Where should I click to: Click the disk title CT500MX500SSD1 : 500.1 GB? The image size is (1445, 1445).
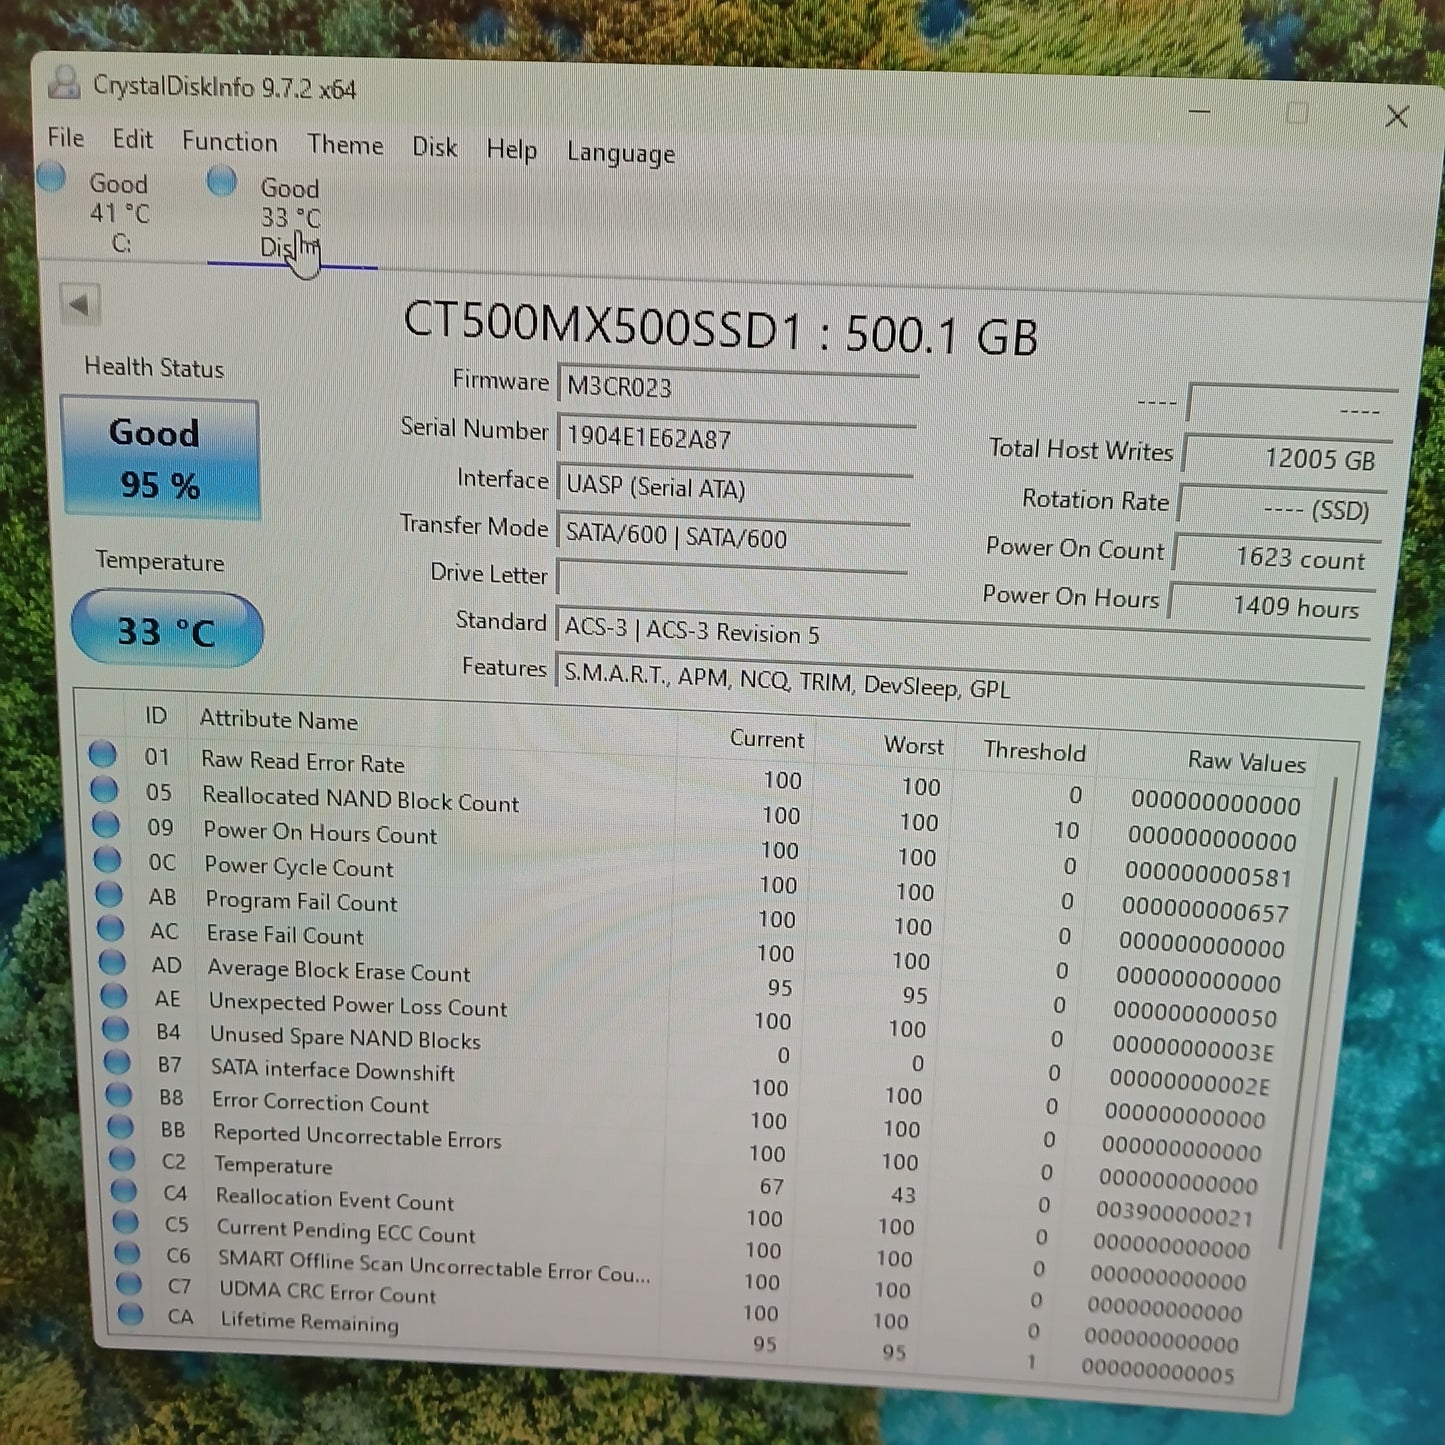click(721, 329)
